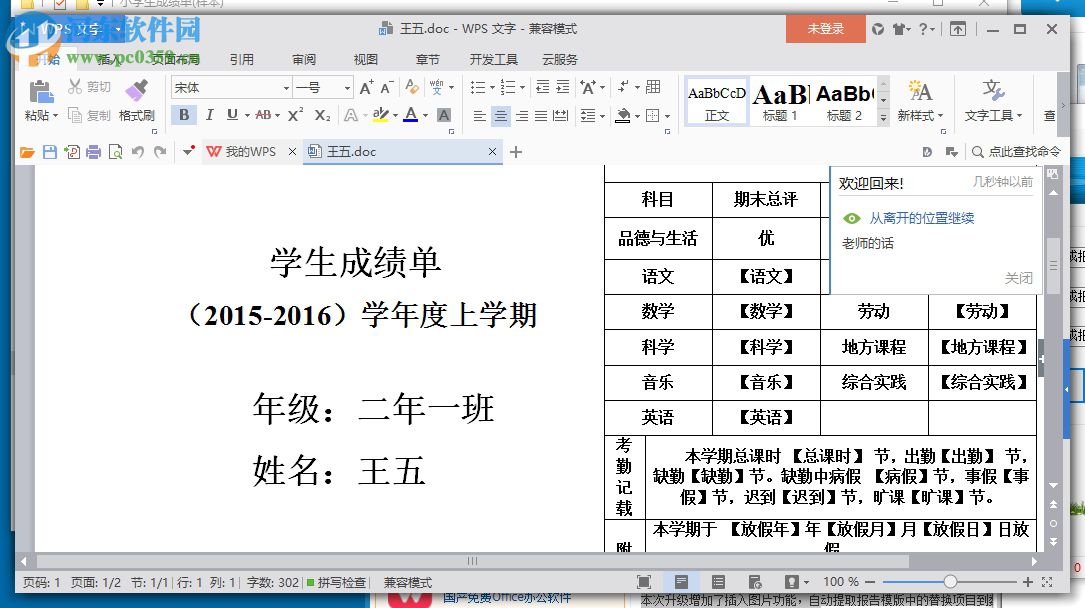Expand the underline style dropdown arrow
This screenshot has width=1085, height=608.
coord(248,116)
